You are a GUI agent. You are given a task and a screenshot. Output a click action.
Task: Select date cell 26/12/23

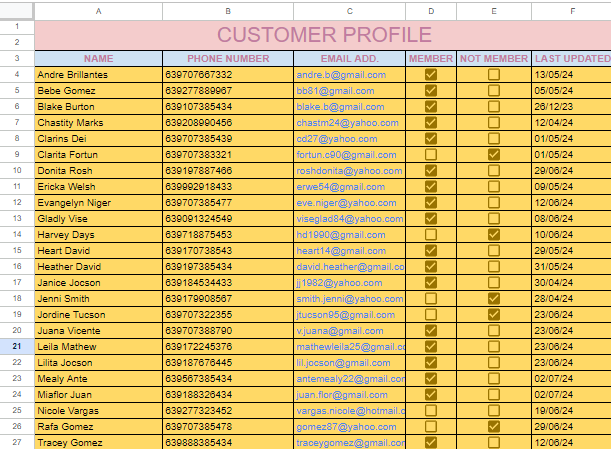pyautogui.click(x=572, y=106)
